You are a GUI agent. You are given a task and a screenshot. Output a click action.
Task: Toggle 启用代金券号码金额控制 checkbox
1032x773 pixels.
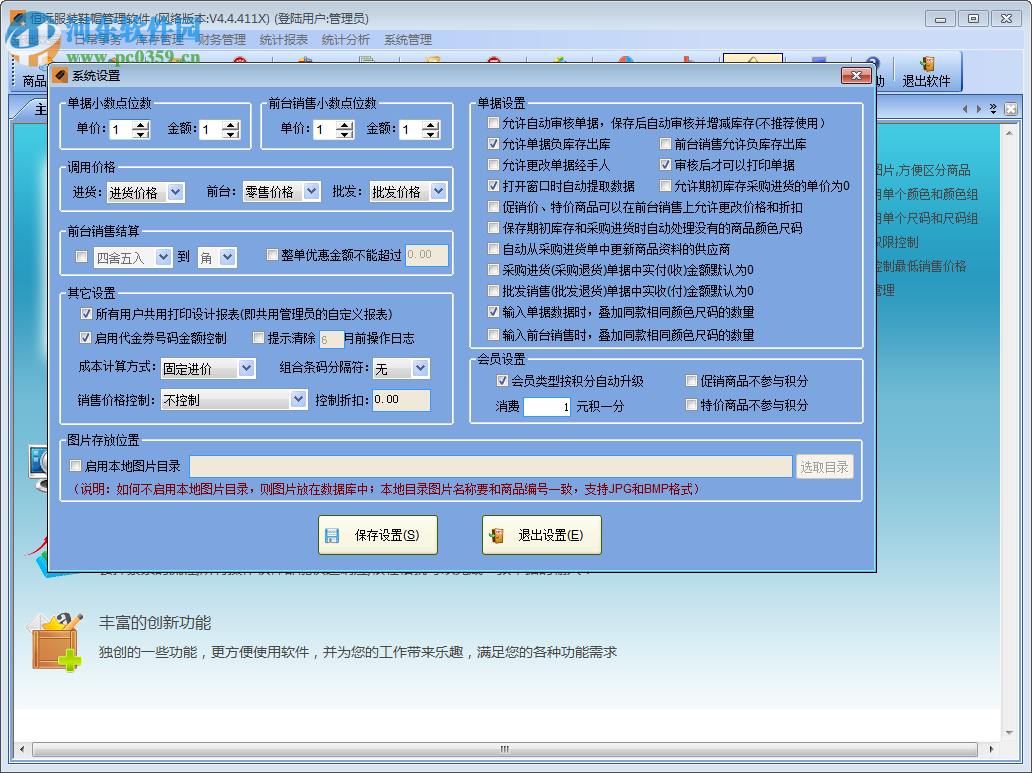click(x=85, y=338)
